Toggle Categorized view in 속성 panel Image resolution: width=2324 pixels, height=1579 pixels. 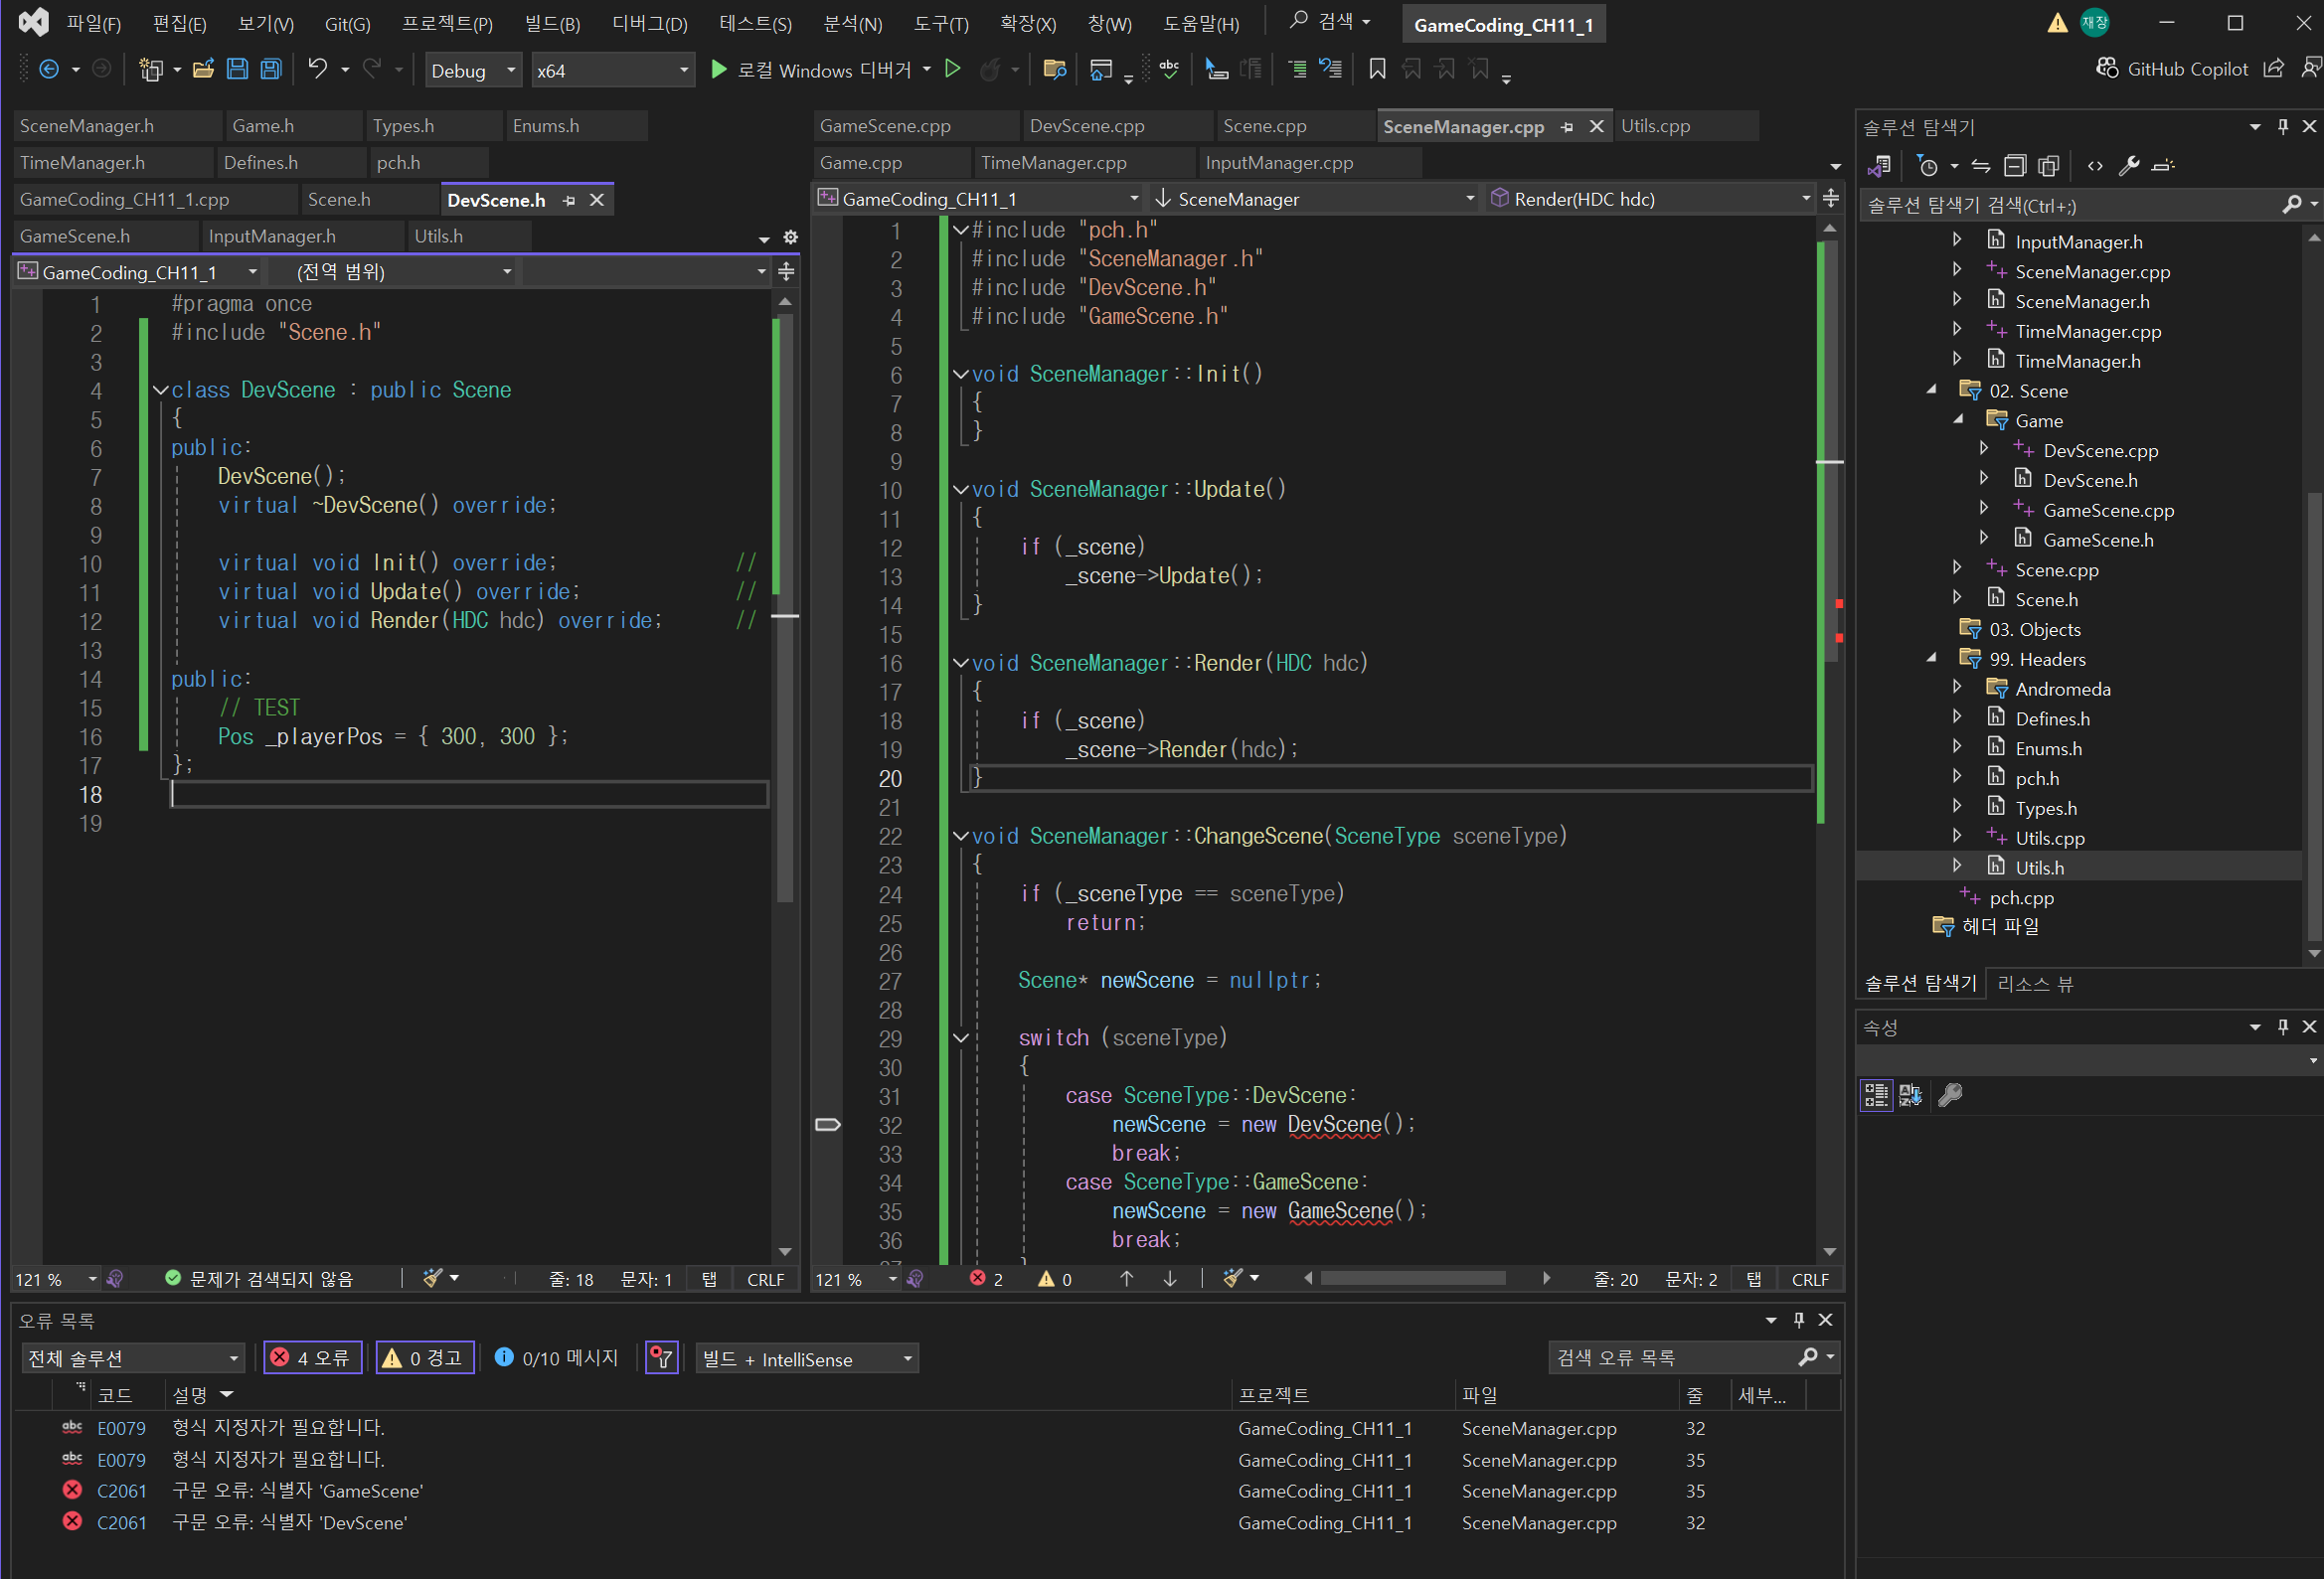pyautogui.click(x=1876, y=1095)
